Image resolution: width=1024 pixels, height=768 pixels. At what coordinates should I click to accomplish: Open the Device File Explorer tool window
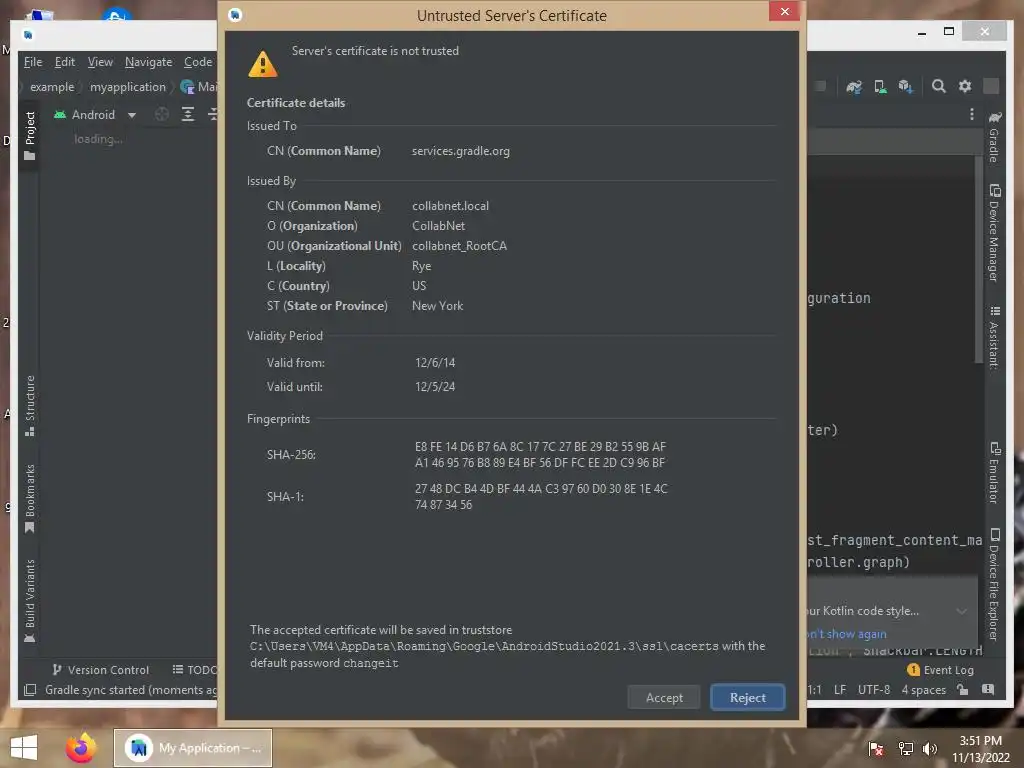[x=995, y=584]
